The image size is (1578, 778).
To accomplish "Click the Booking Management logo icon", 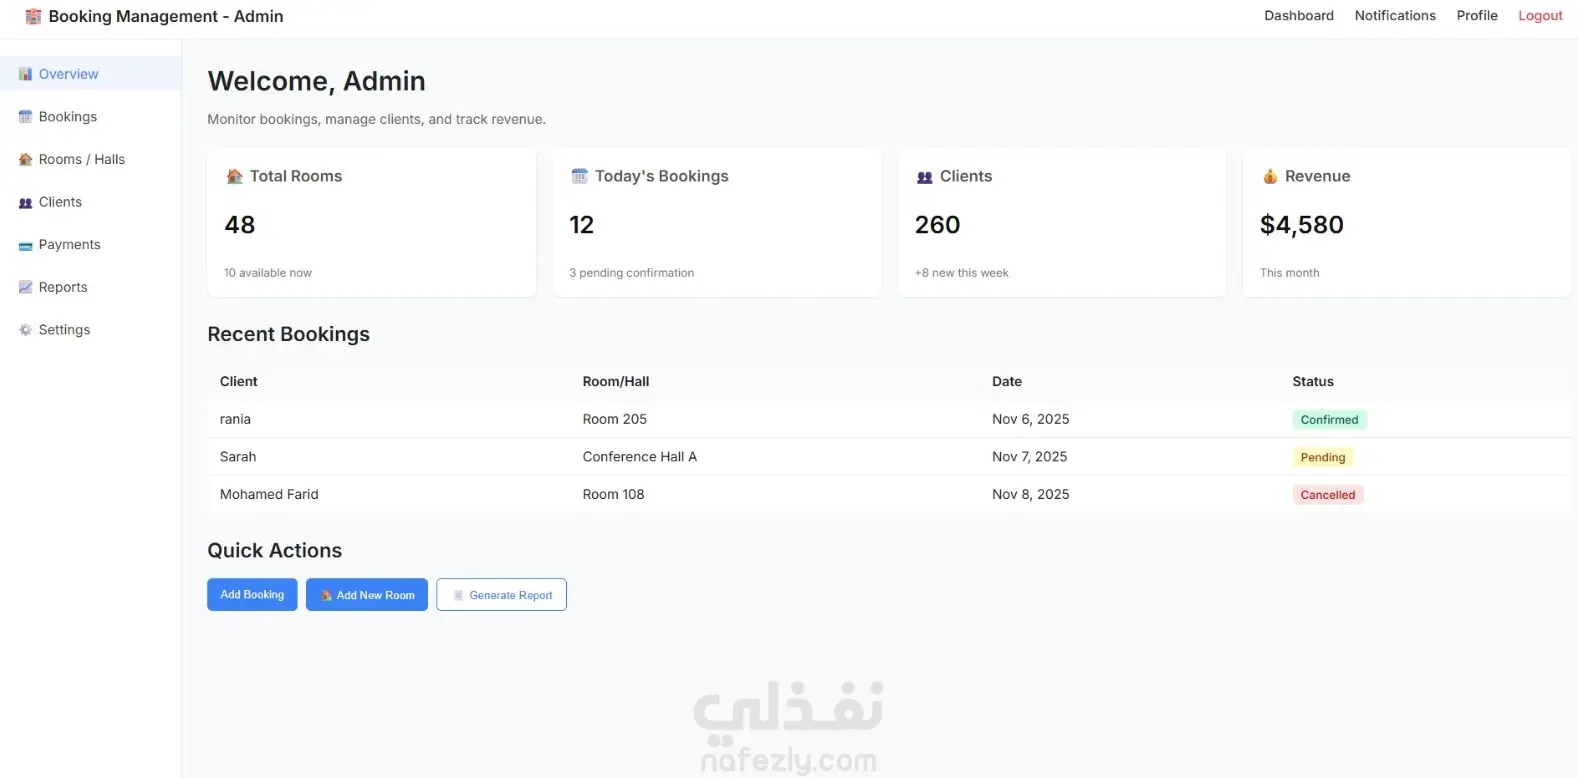I will pyautogui.click(x=33, y=17).
